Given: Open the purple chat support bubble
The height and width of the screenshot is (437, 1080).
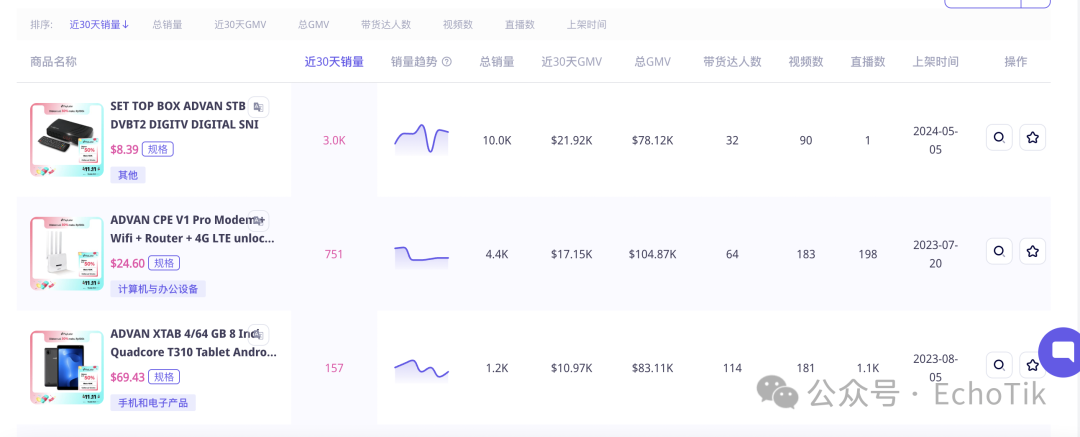Looking at the screenshot, I should click(1060, 351).
